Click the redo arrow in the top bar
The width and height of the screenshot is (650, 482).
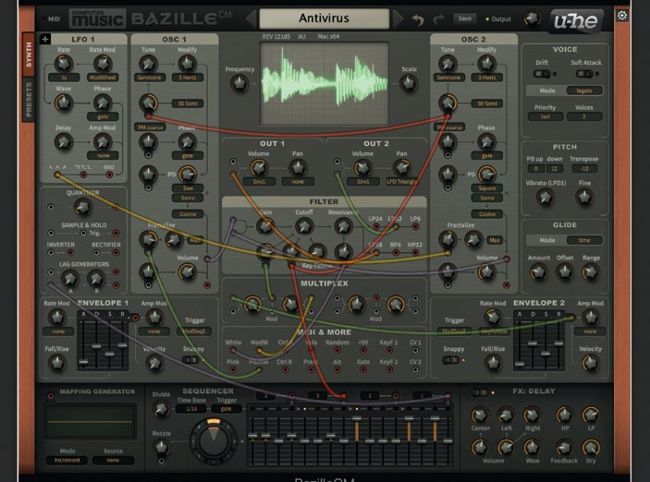point(439,19)
